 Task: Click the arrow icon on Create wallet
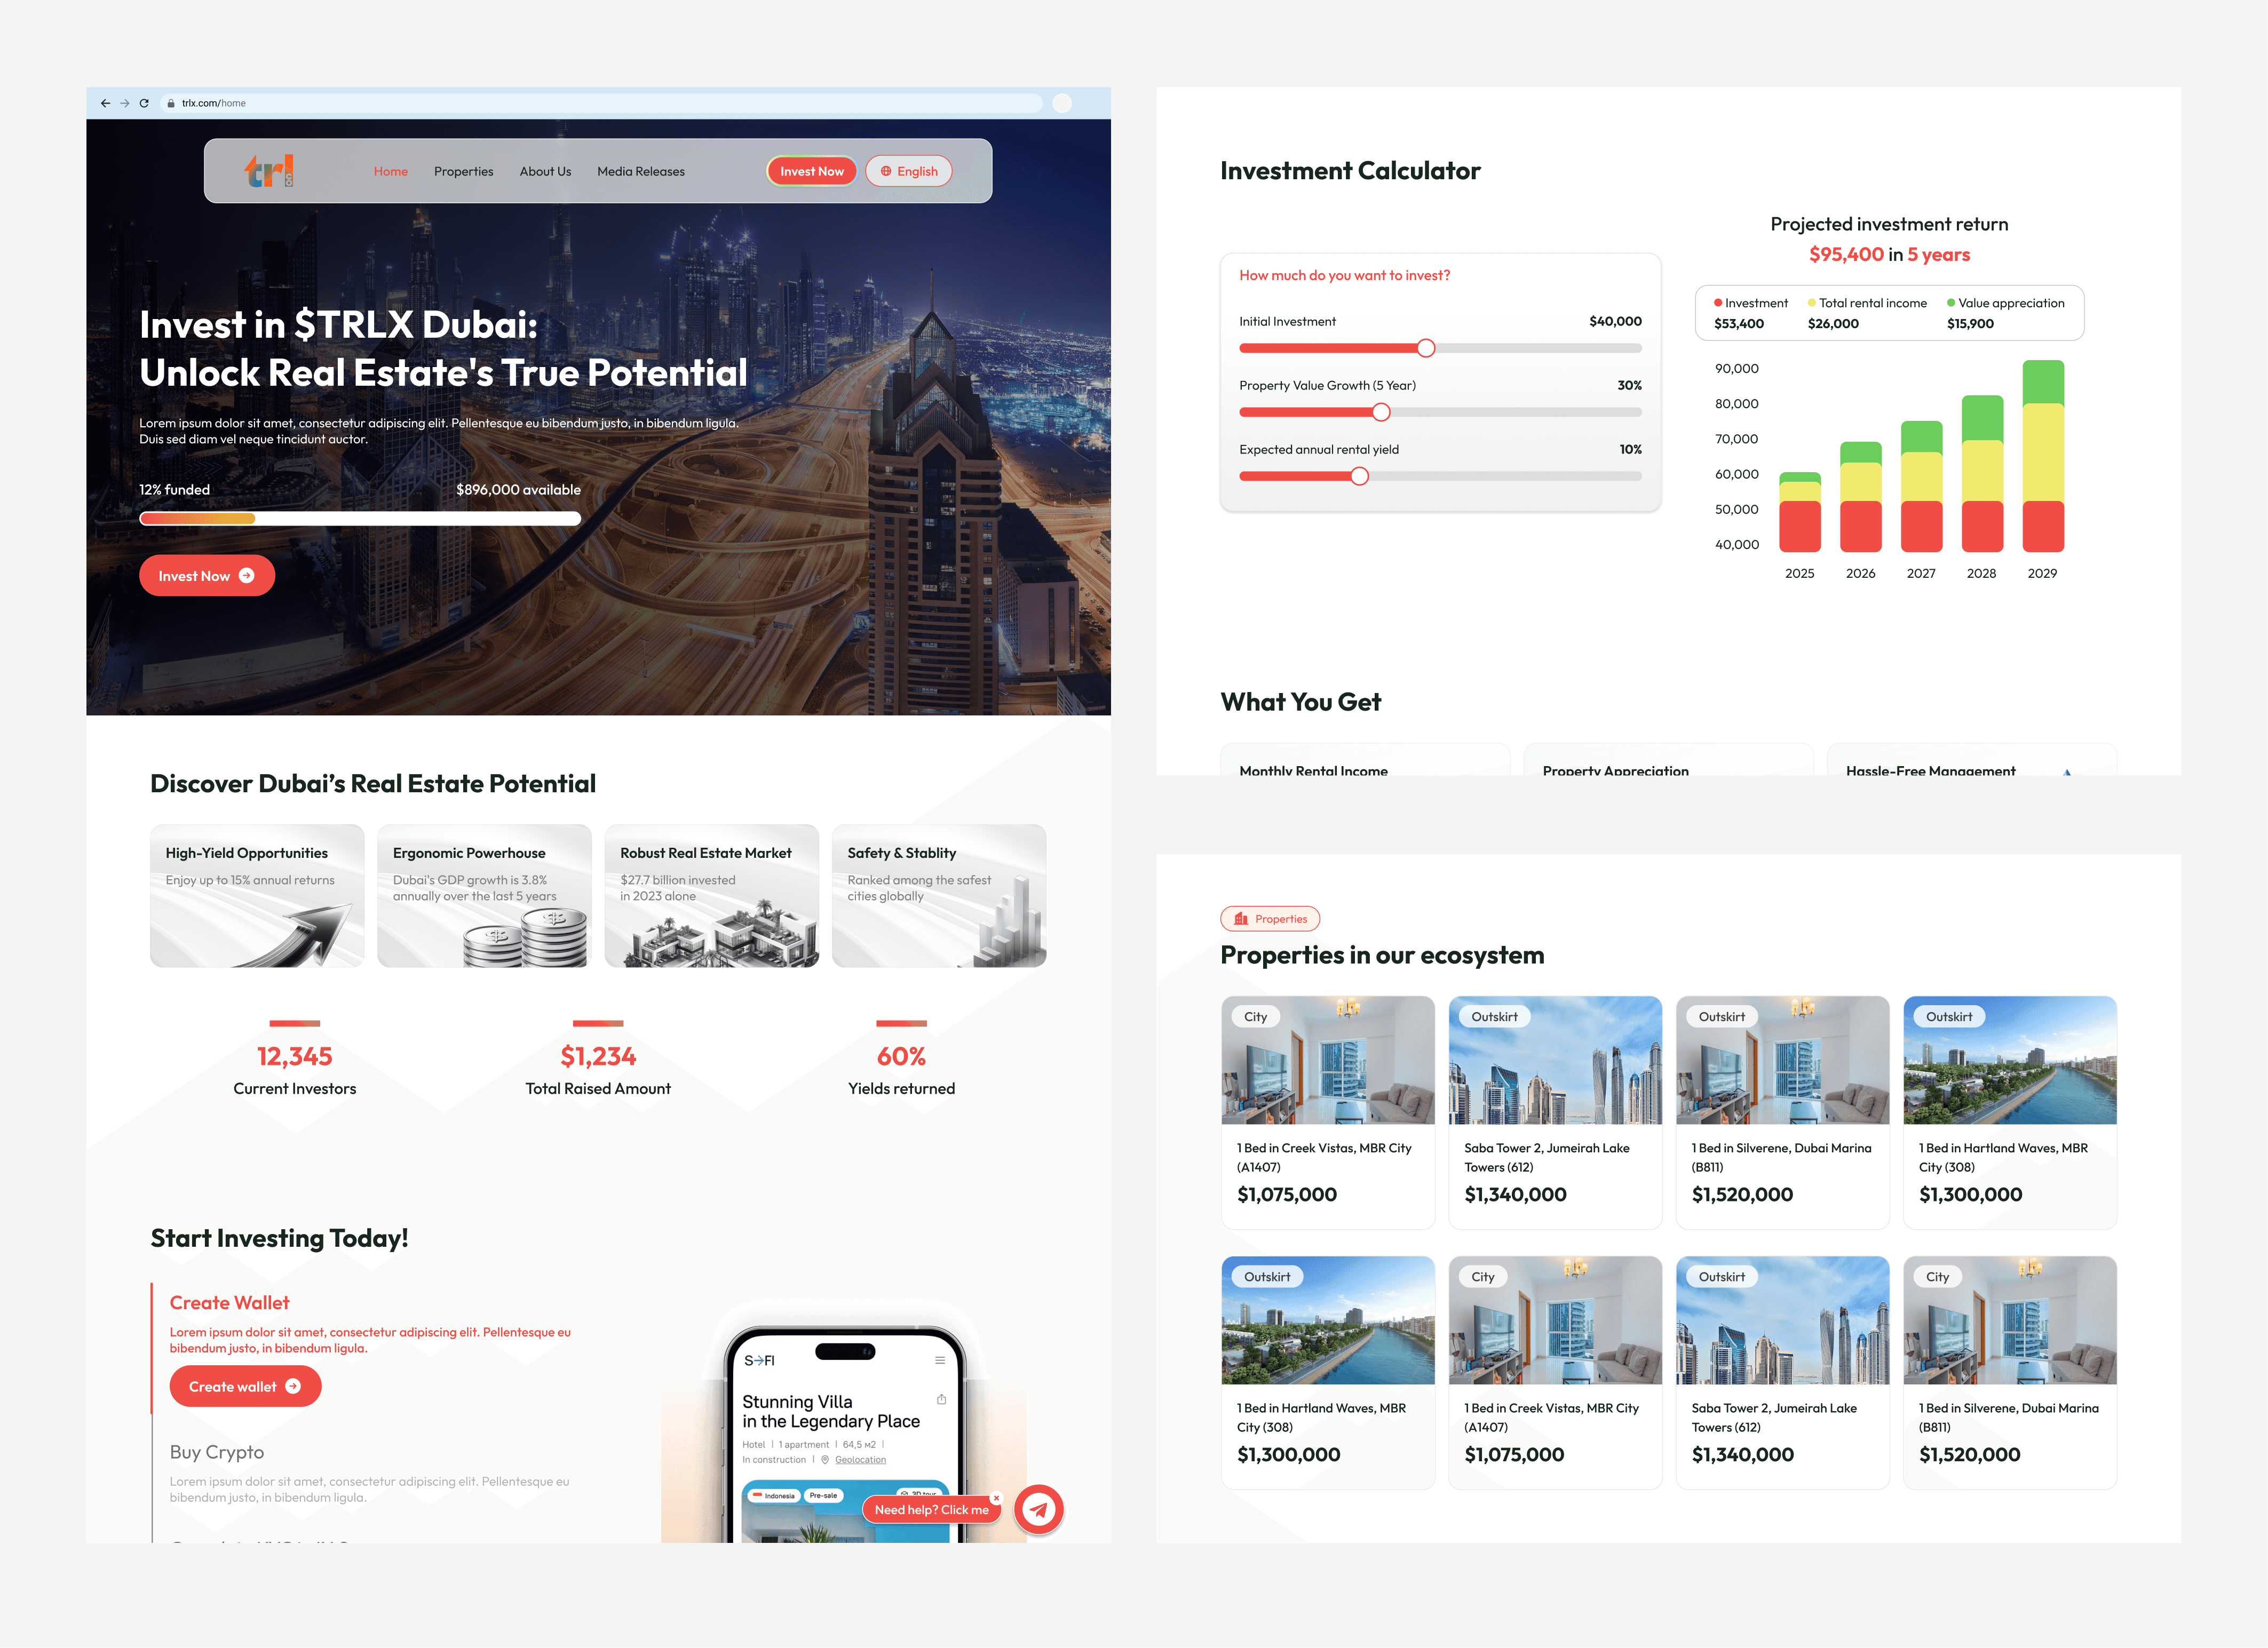coord(293,1386)
